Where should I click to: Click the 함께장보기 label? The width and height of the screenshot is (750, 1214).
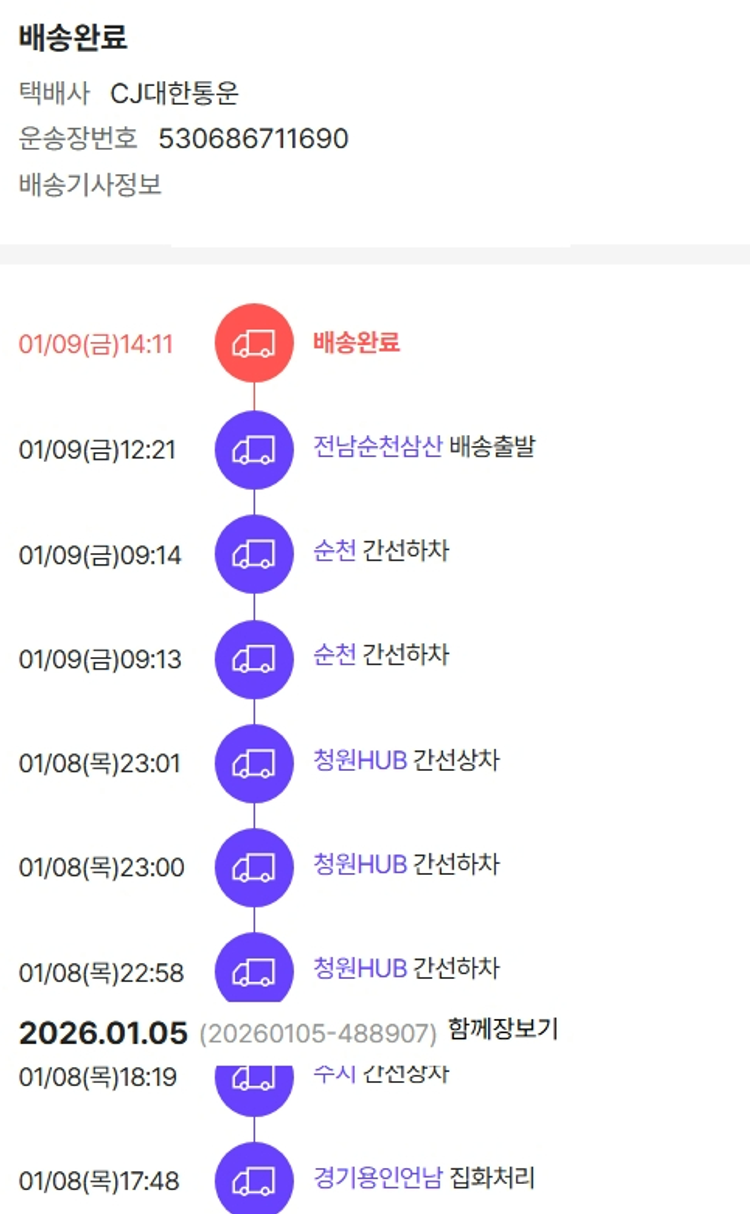pyautogui.click(x=503, y=1029)
